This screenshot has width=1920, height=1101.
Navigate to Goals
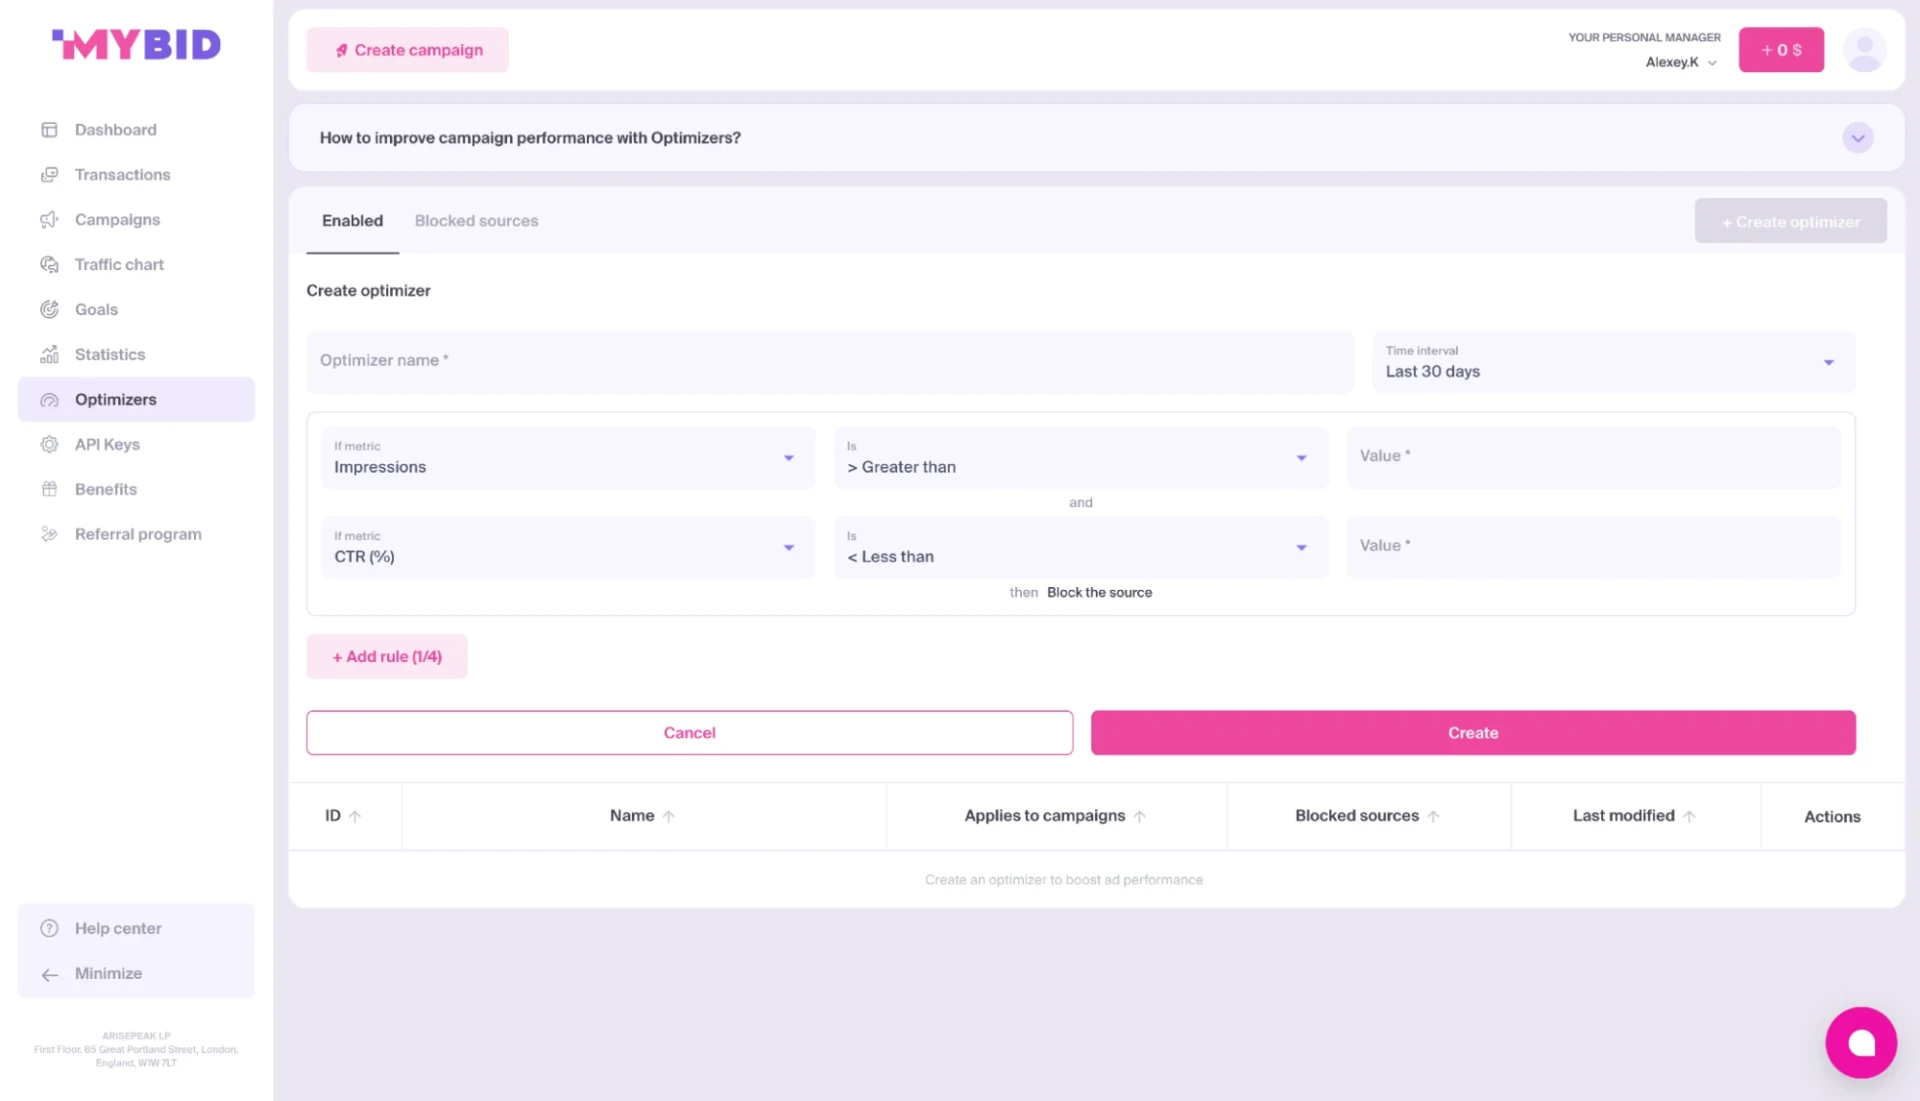pos(136,310)
